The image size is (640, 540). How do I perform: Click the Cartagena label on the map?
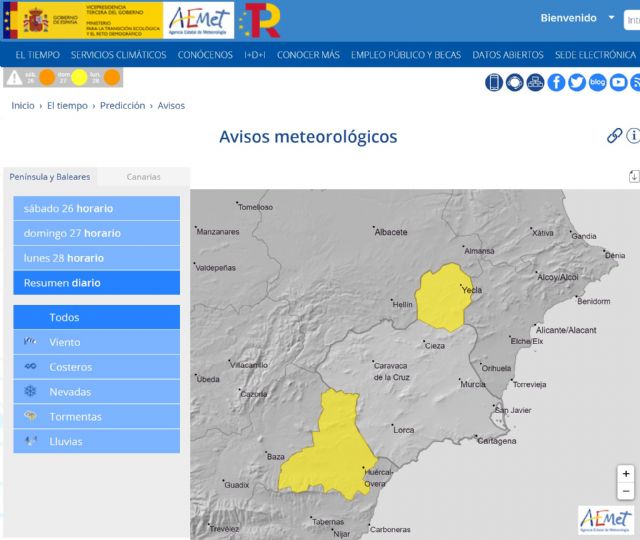tap(496, 441)
